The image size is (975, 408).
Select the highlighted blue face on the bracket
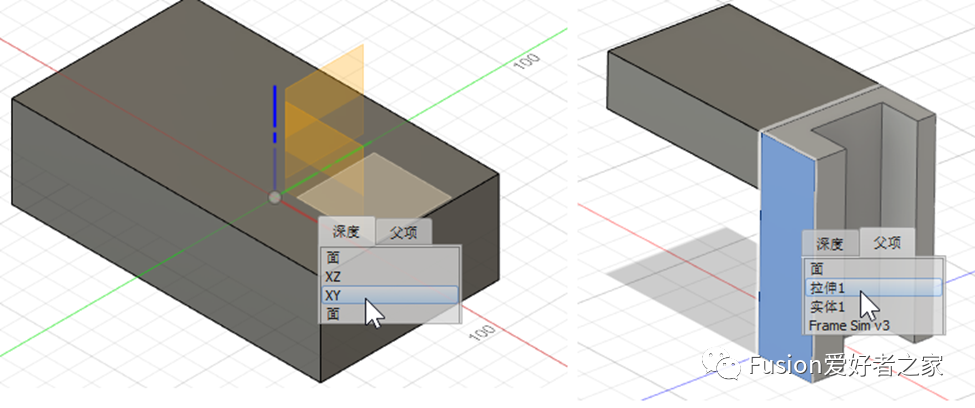(x=788, y=255)
